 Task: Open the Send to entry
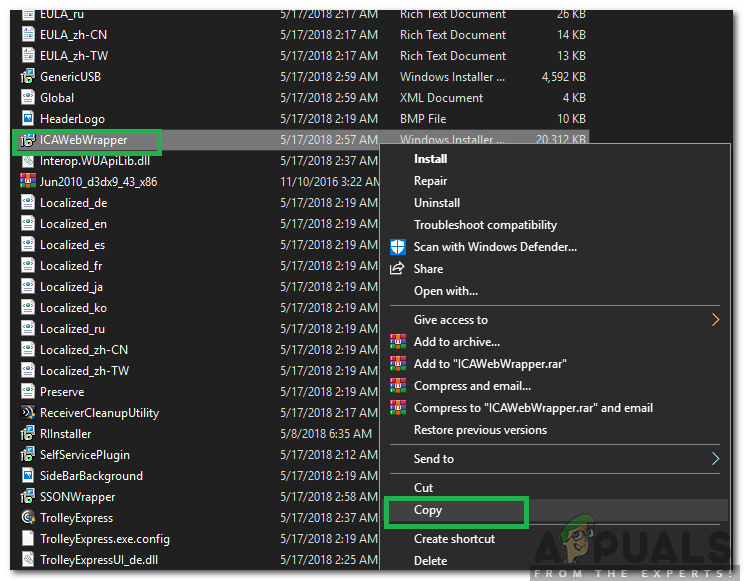click(434, 459)
